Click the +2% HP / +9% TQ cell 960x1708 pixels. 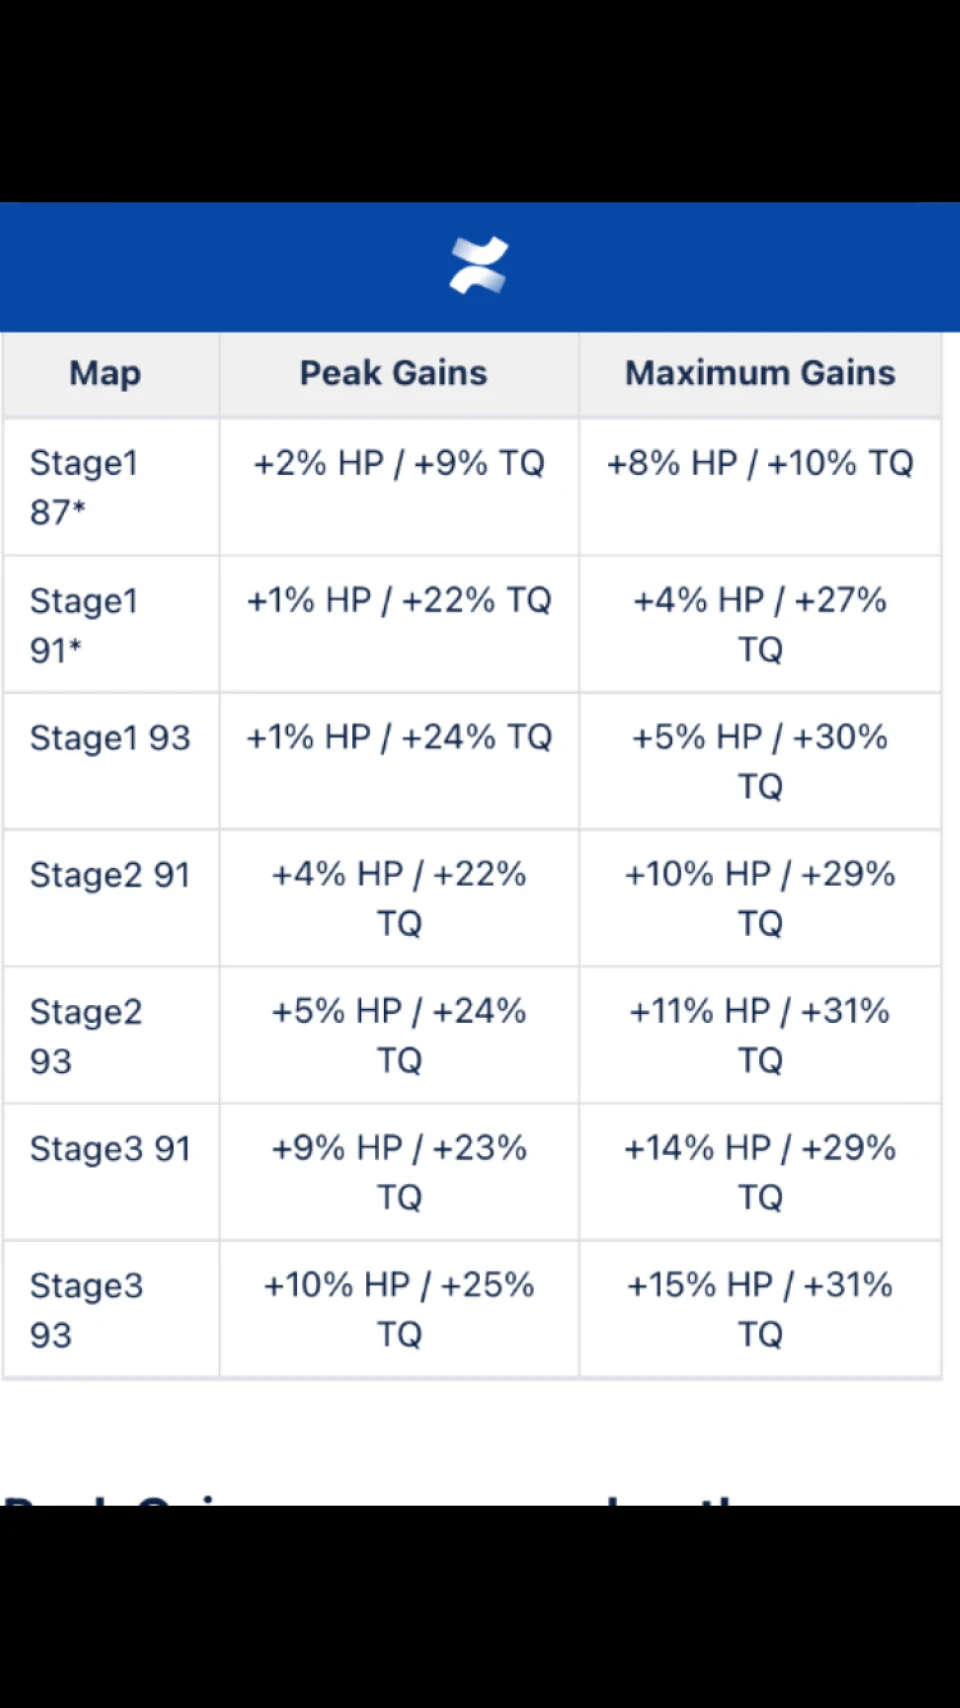point(399,487)
